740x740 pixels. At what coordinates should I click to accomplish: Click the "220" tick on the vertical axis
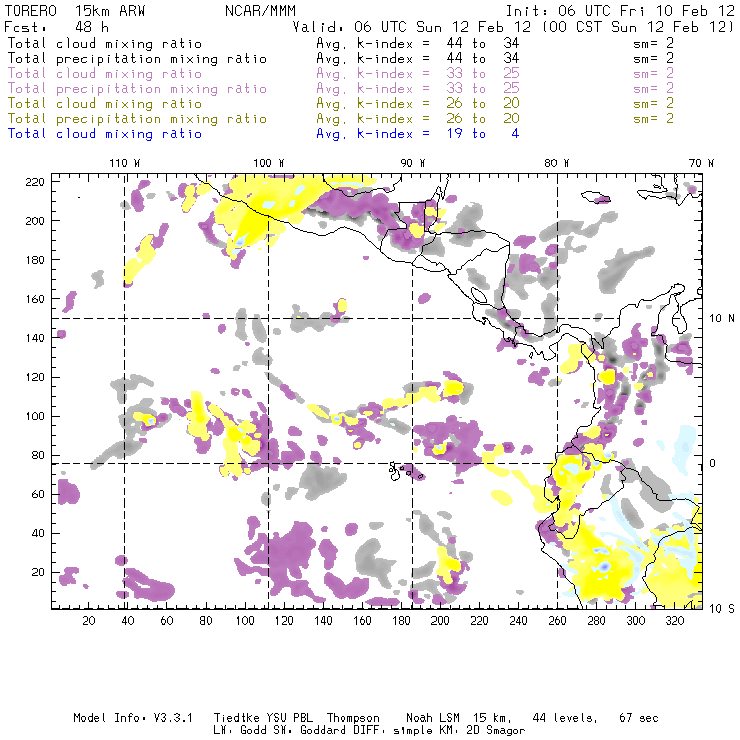[35, 182]
